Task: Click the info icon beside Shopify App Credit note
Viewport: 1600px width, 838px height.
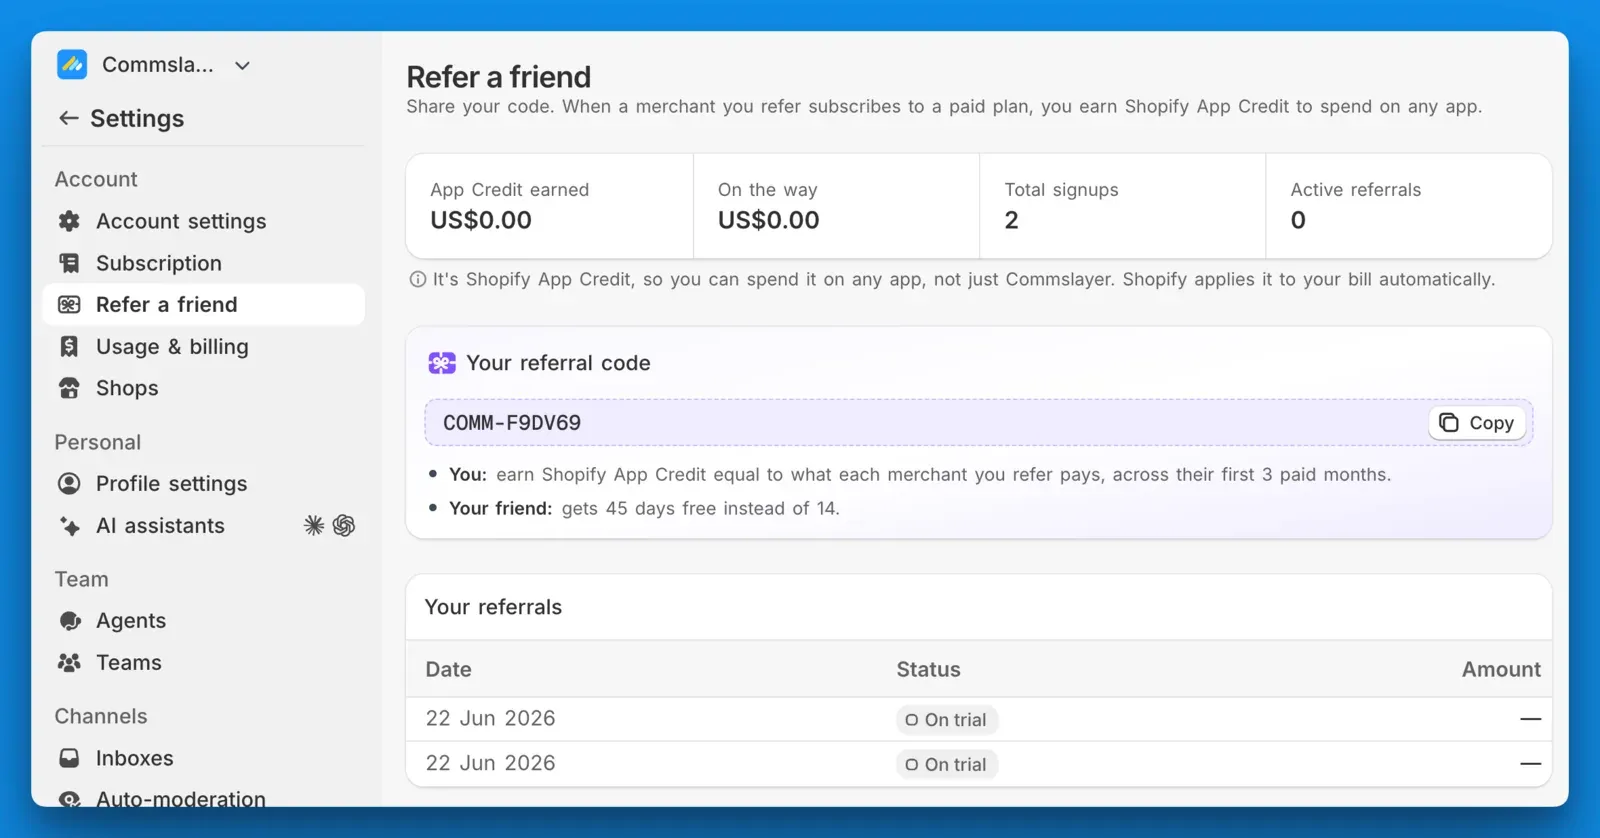Action: (418, 280)
